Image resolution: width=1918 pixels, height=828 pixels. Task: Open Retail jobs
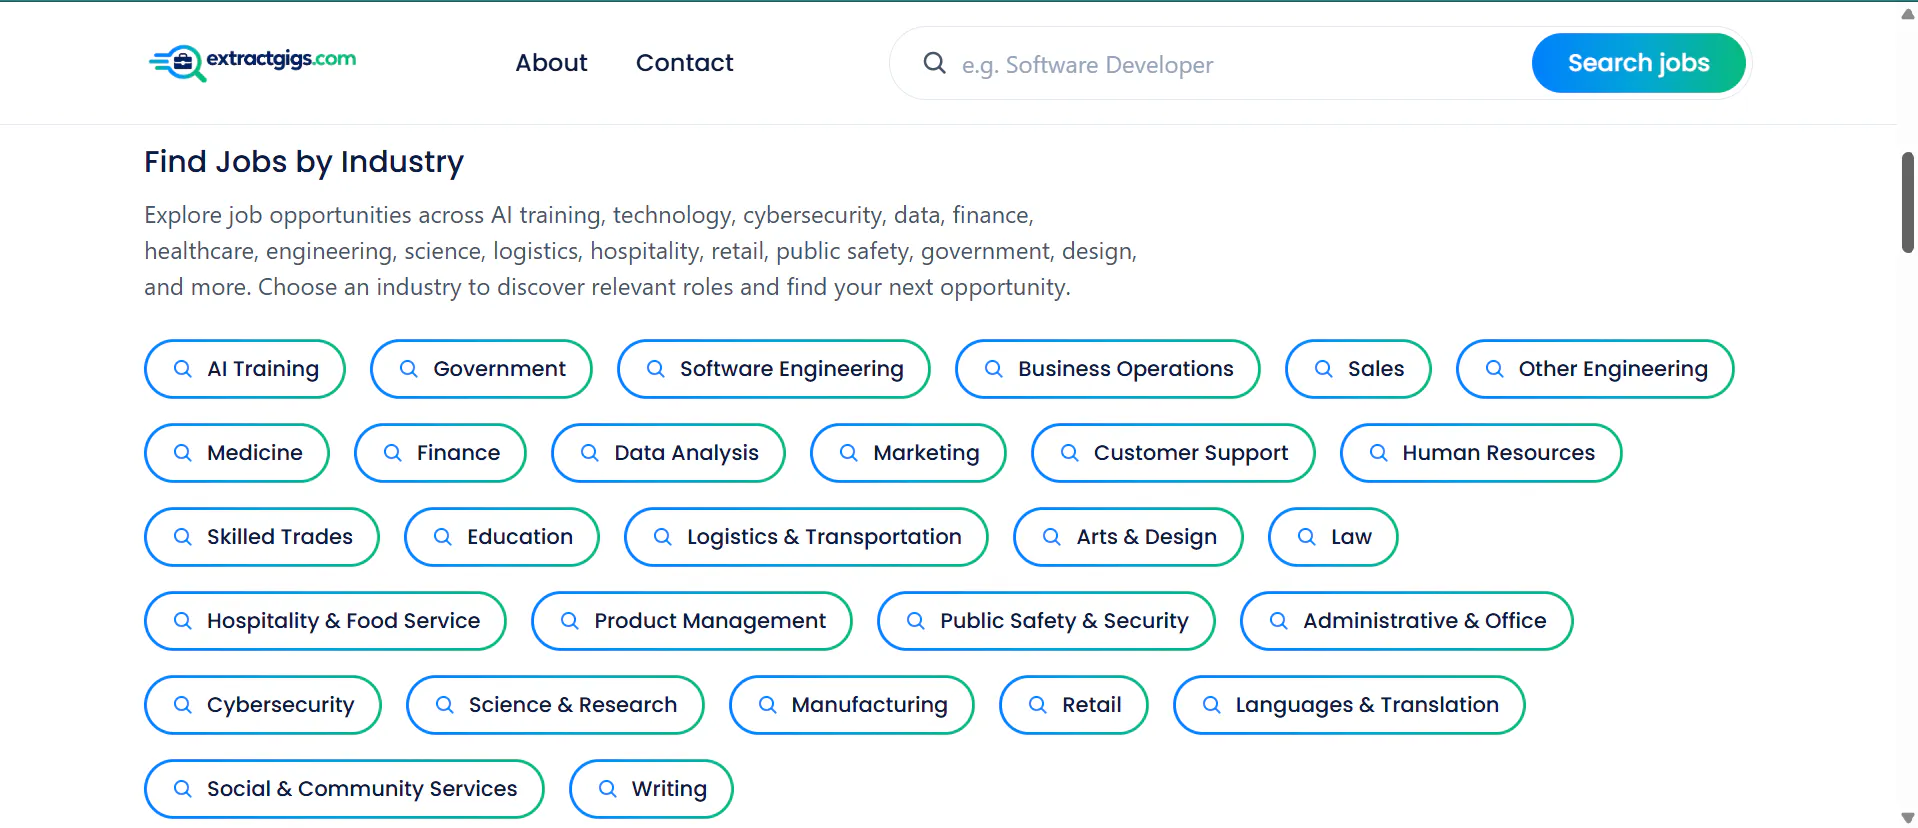click(1074, 705)
